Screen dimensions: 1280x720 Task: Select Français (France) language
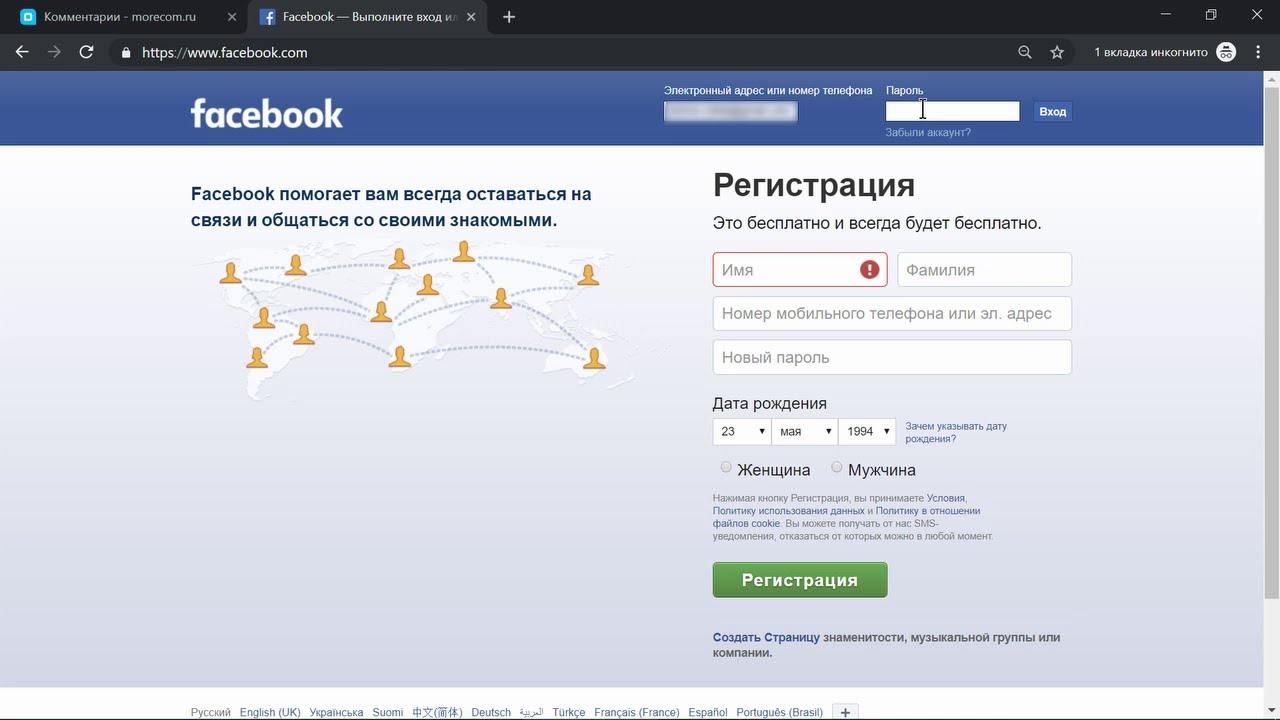coord(637,712)
